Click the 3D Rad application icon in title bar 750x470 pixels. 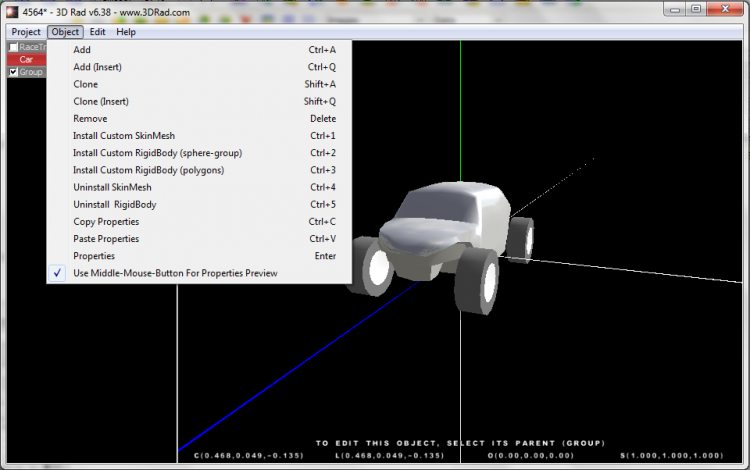point(11,10)
